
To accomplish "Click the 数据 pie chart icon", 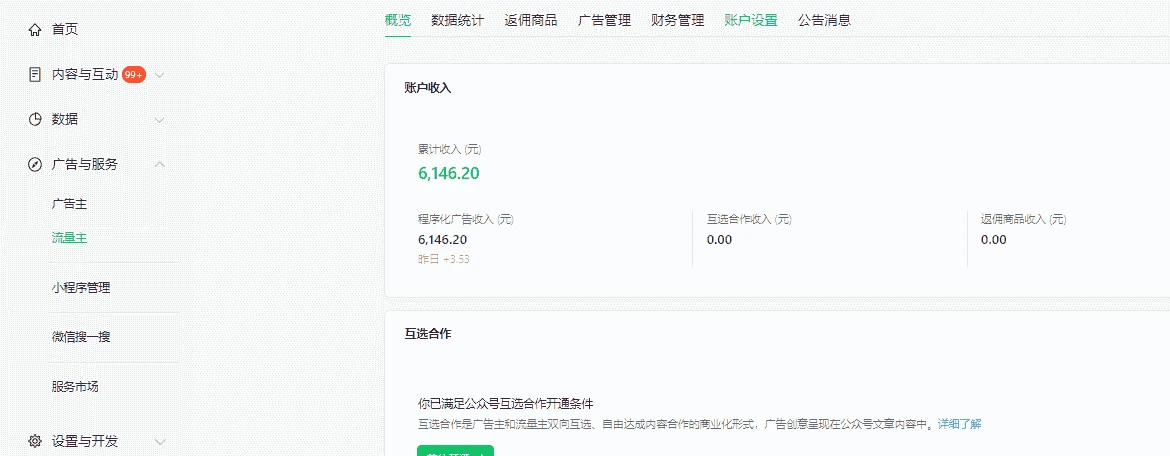I will [35, 119].
